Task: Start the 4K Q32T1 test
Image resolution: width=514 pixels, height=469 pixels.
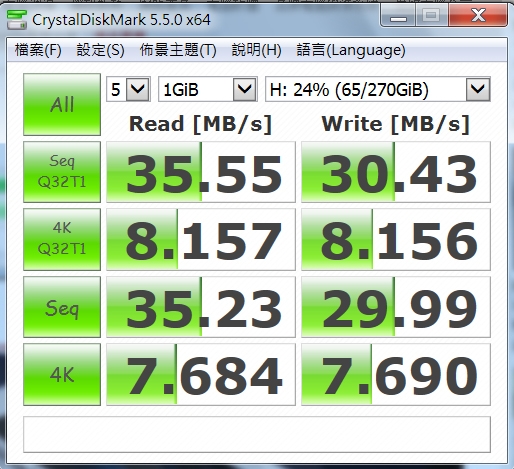Action: point(62,239)
